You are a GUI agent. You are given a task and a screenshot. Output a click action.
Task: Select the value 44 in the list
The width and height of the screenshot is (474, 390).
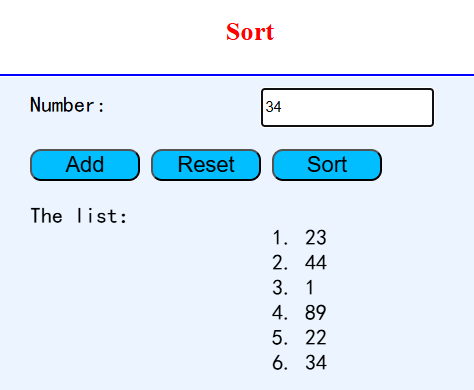pos(316,262)
